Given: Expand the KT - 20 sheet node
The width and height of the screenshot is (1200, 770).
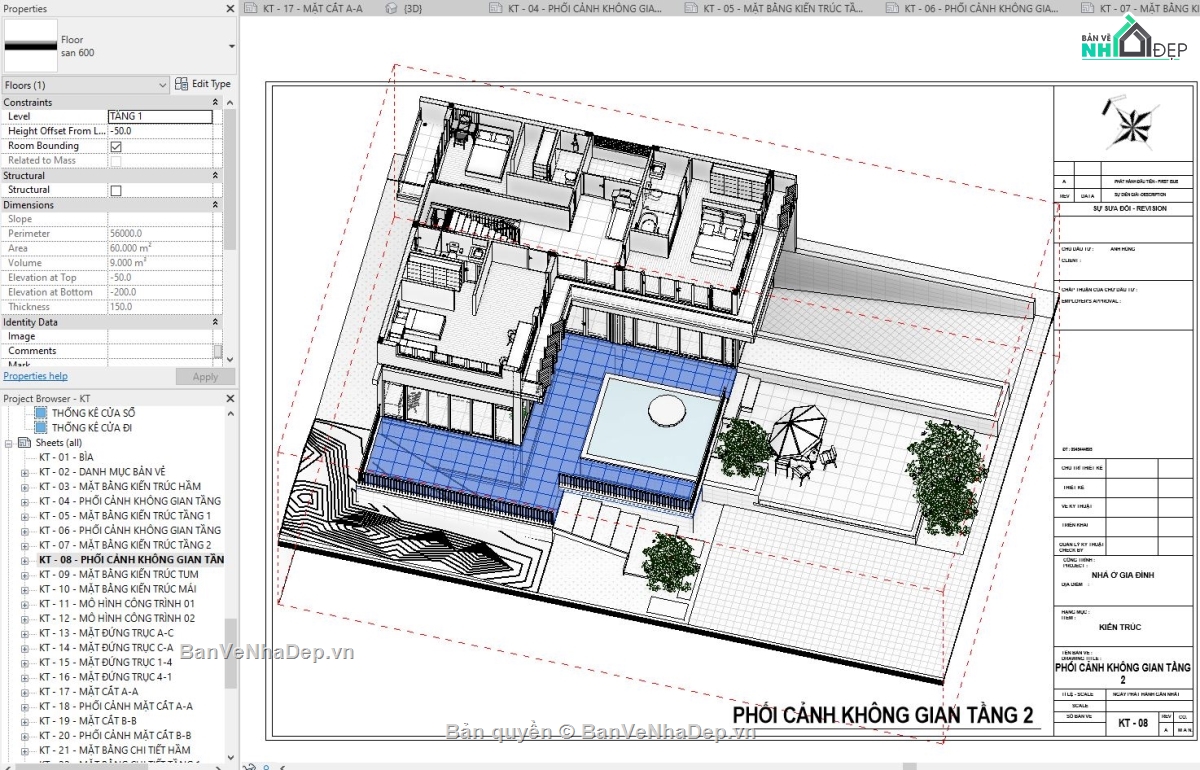Looking at the screenshot, I should point(25,736).
